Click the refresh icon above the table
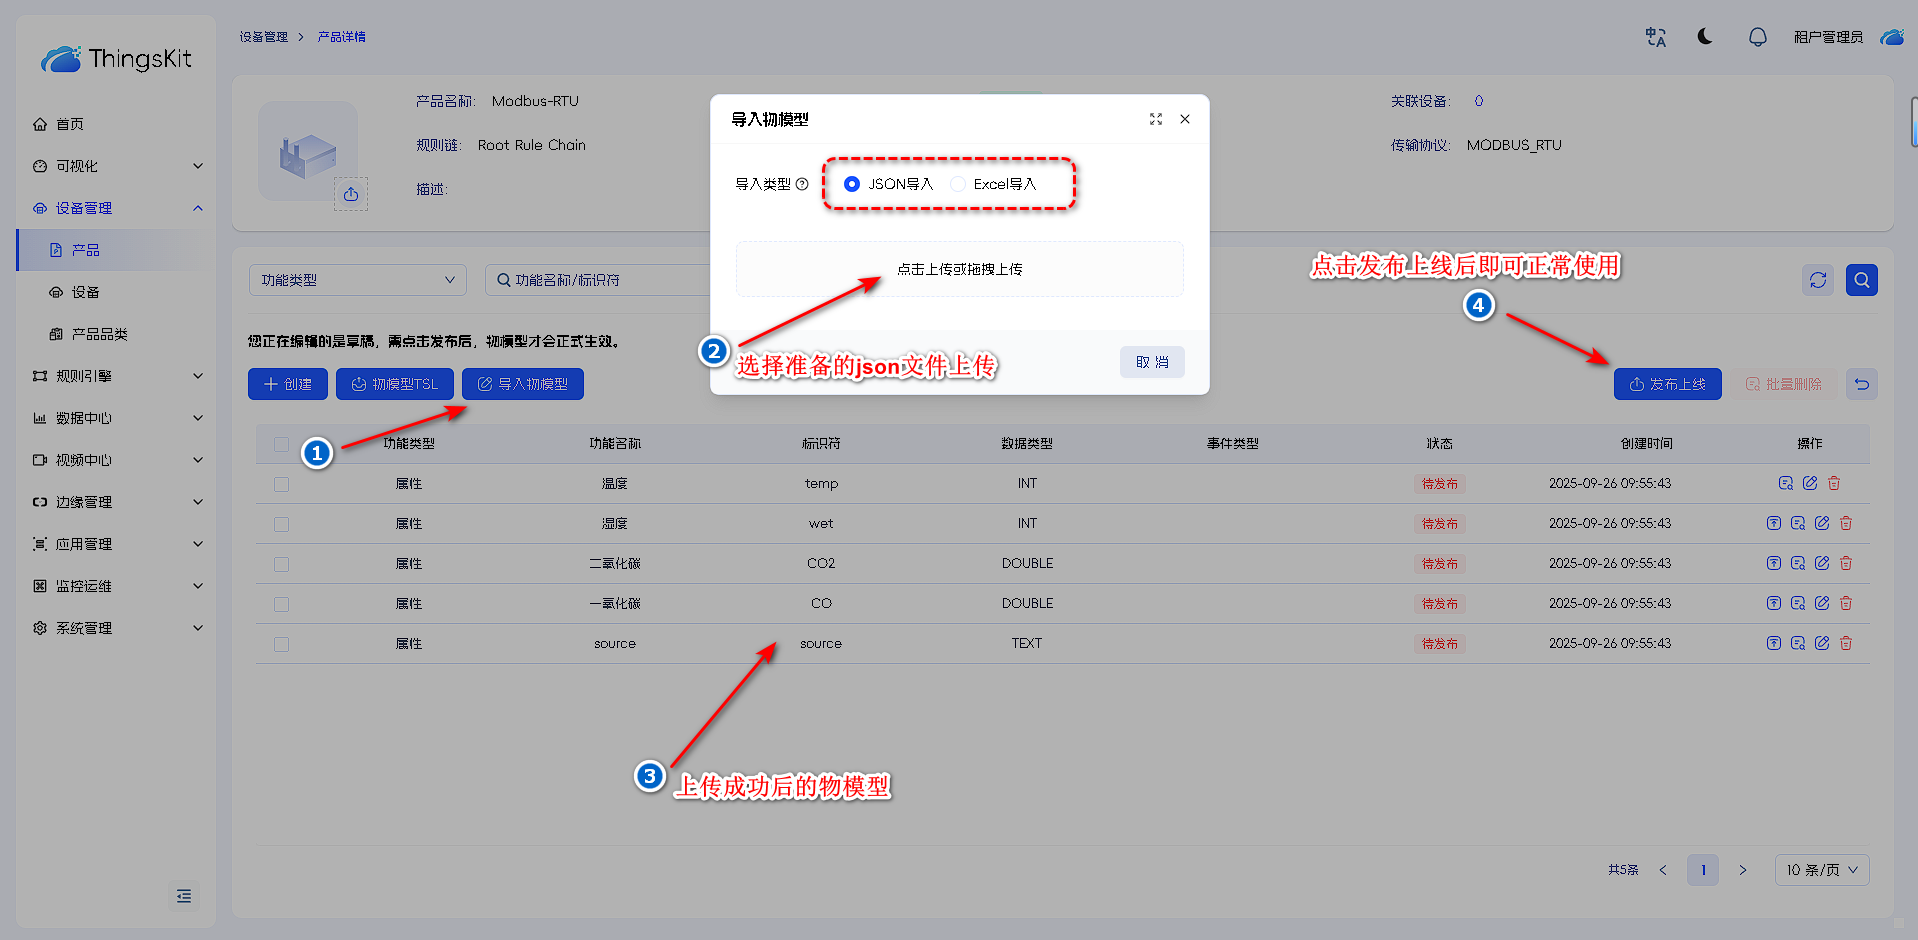The width and height of the screenshot is (1918, 940). (x=1818, y=280)
